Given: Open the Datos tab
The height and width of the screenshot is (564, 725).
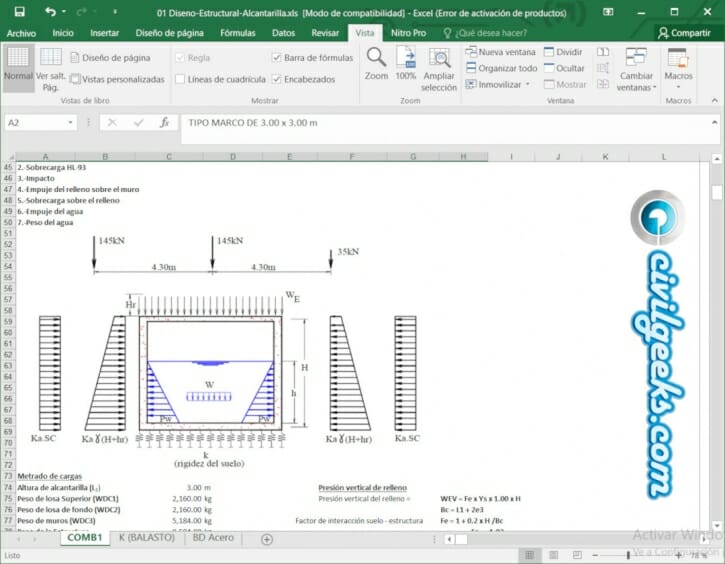Looking at the screenshot, I should (x=283, y=33).
